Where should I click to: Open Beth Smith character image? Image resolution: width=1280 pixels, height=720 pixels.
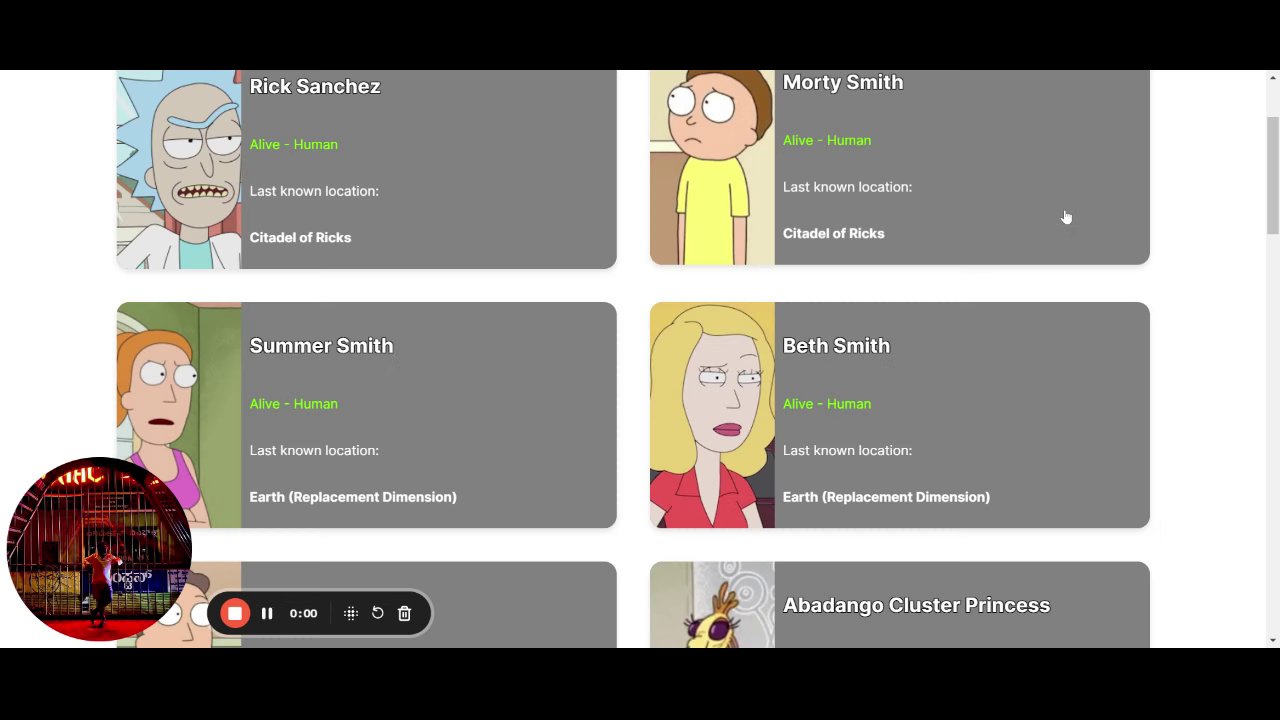(x=712, y=415)
